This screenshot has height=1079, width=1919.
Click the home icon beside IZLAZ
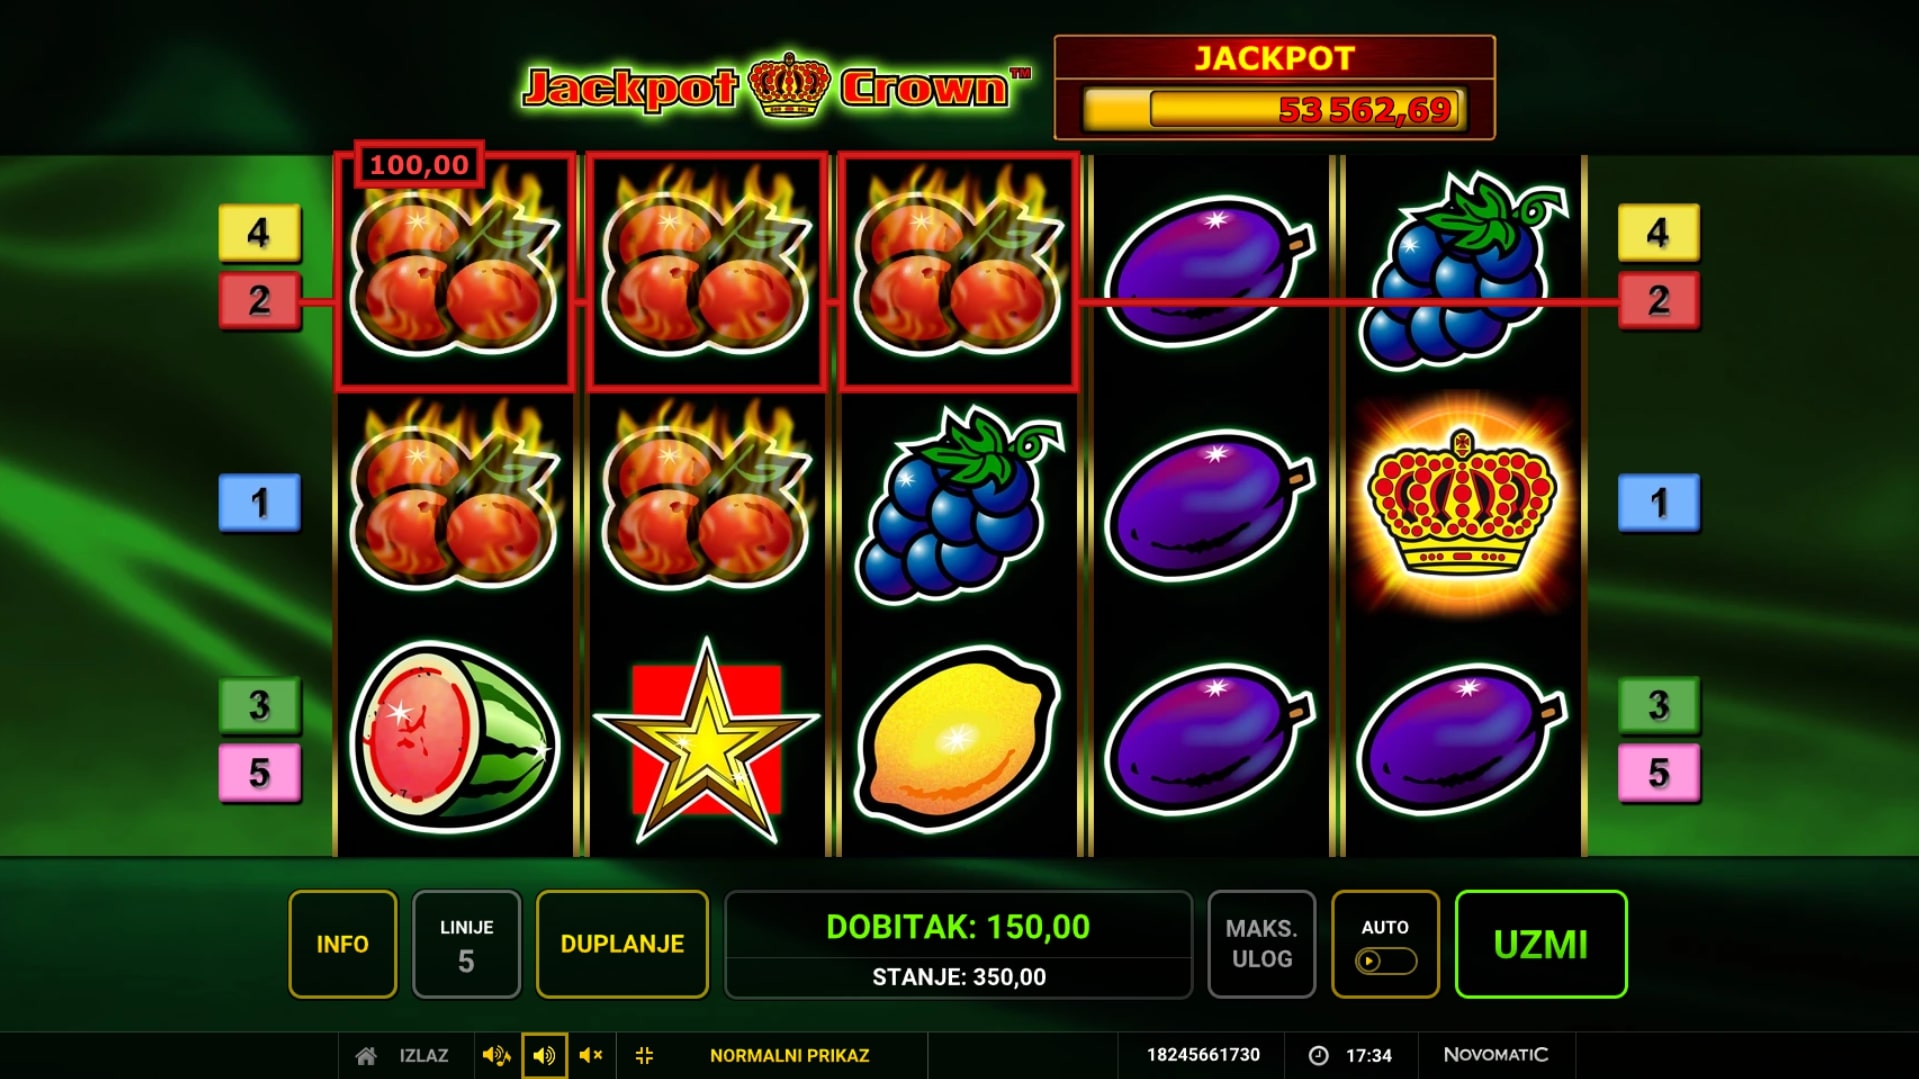pos(366,1056)
